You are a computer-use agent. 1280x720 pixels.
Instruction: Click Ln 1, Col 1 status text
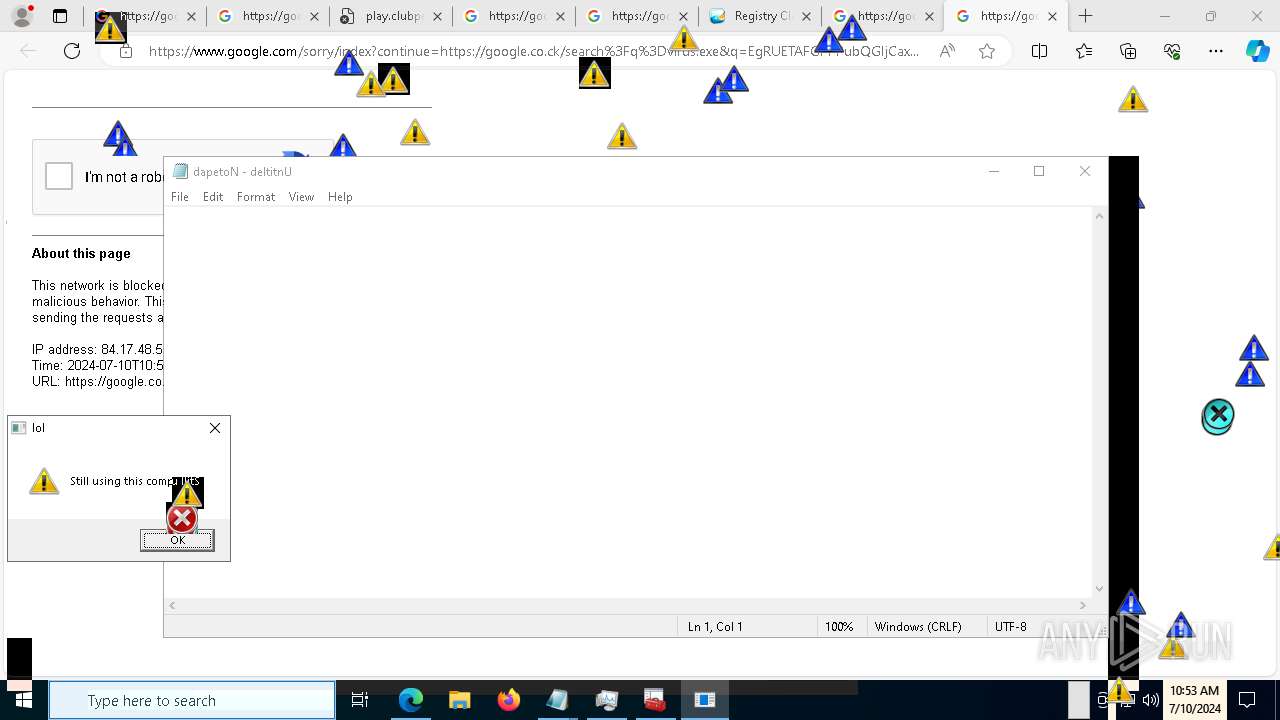[x=715, y=627]
